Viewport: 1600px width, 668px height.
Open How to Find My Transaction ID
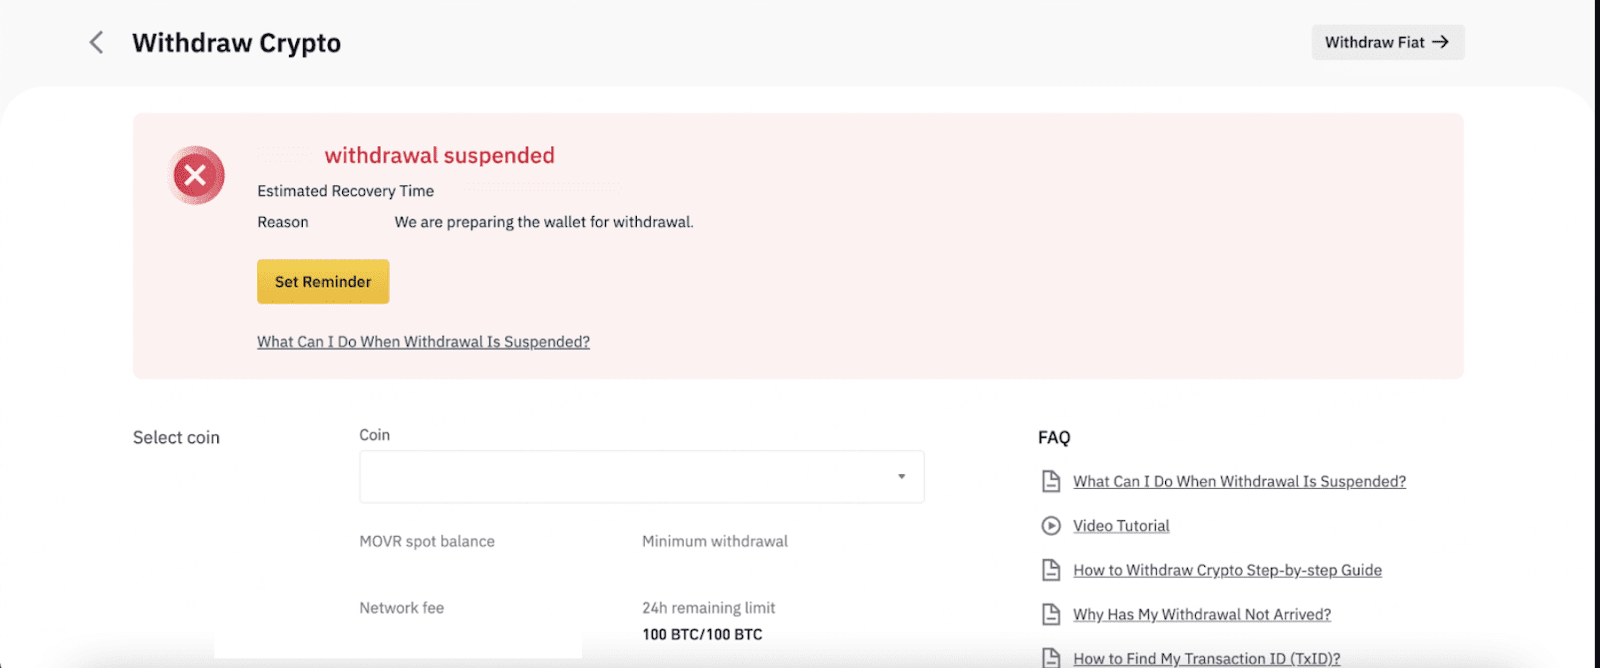[x=1206, y=658]
